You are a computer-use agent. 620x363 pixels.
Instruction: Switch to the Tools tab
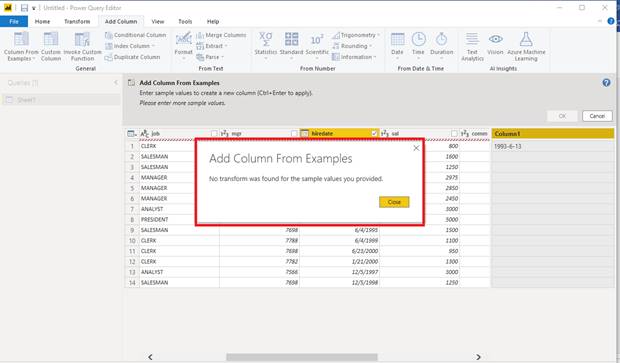pyautogui.click(x=185, y=21)
